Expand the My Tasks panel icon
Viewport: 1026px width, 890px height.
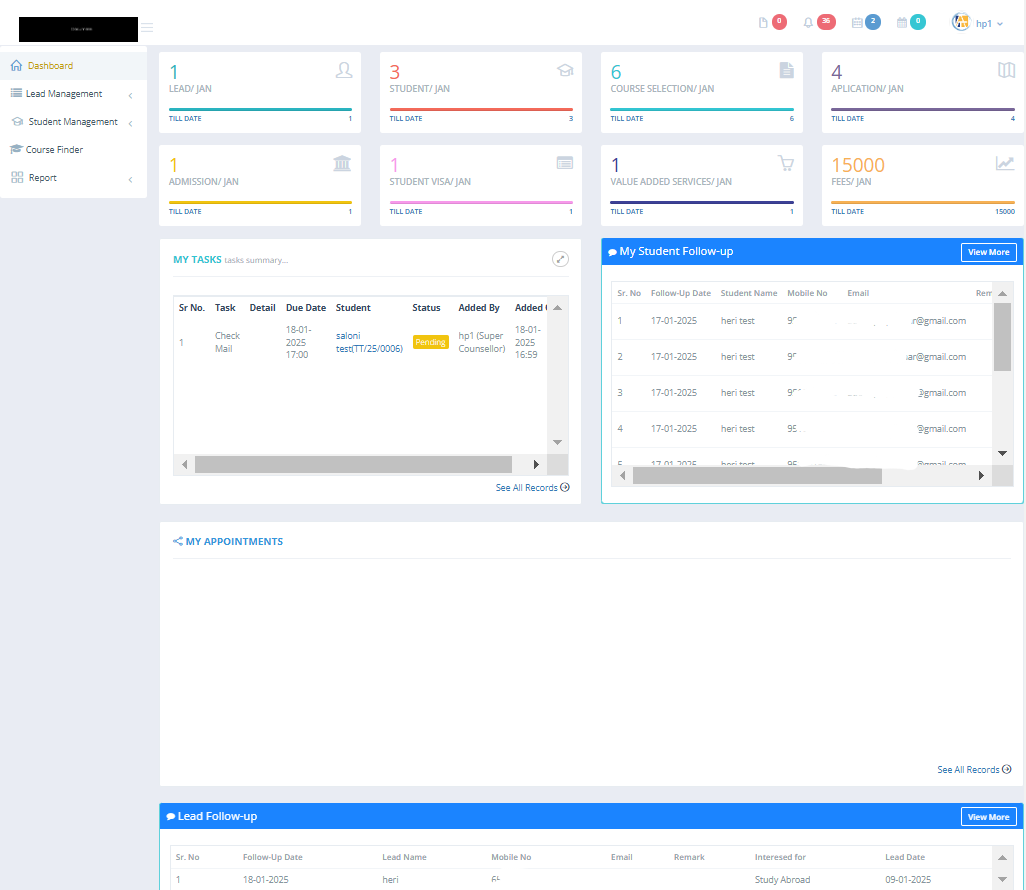pyautogui.click(x=561, y=259)
